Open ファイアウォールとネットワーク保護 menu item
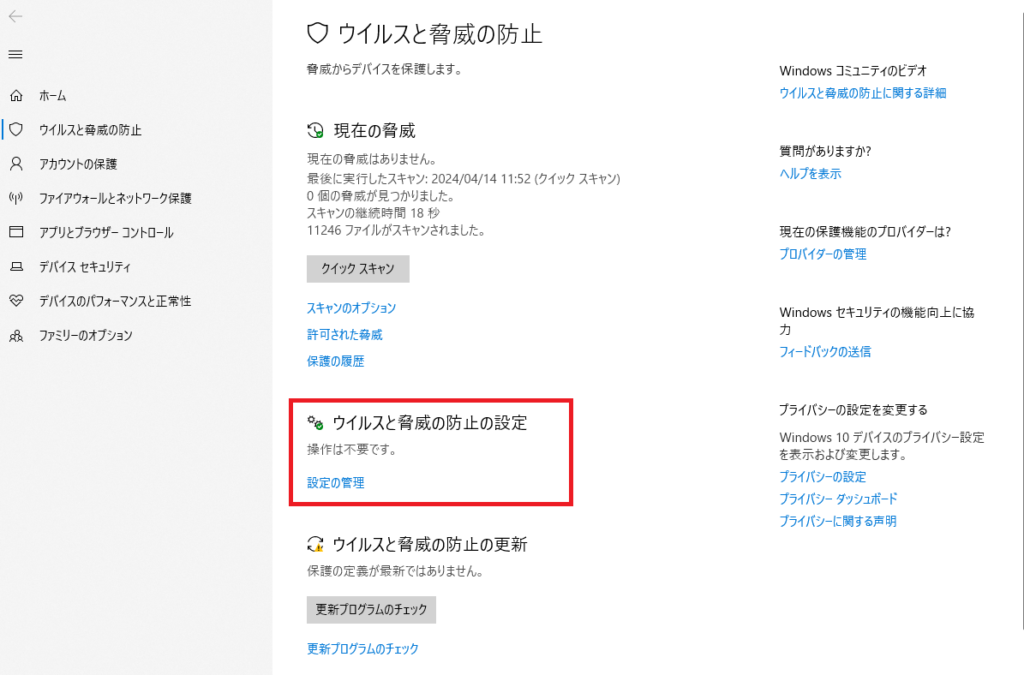Viewport: 1024px width, 675px height. [x=114, y=198]
